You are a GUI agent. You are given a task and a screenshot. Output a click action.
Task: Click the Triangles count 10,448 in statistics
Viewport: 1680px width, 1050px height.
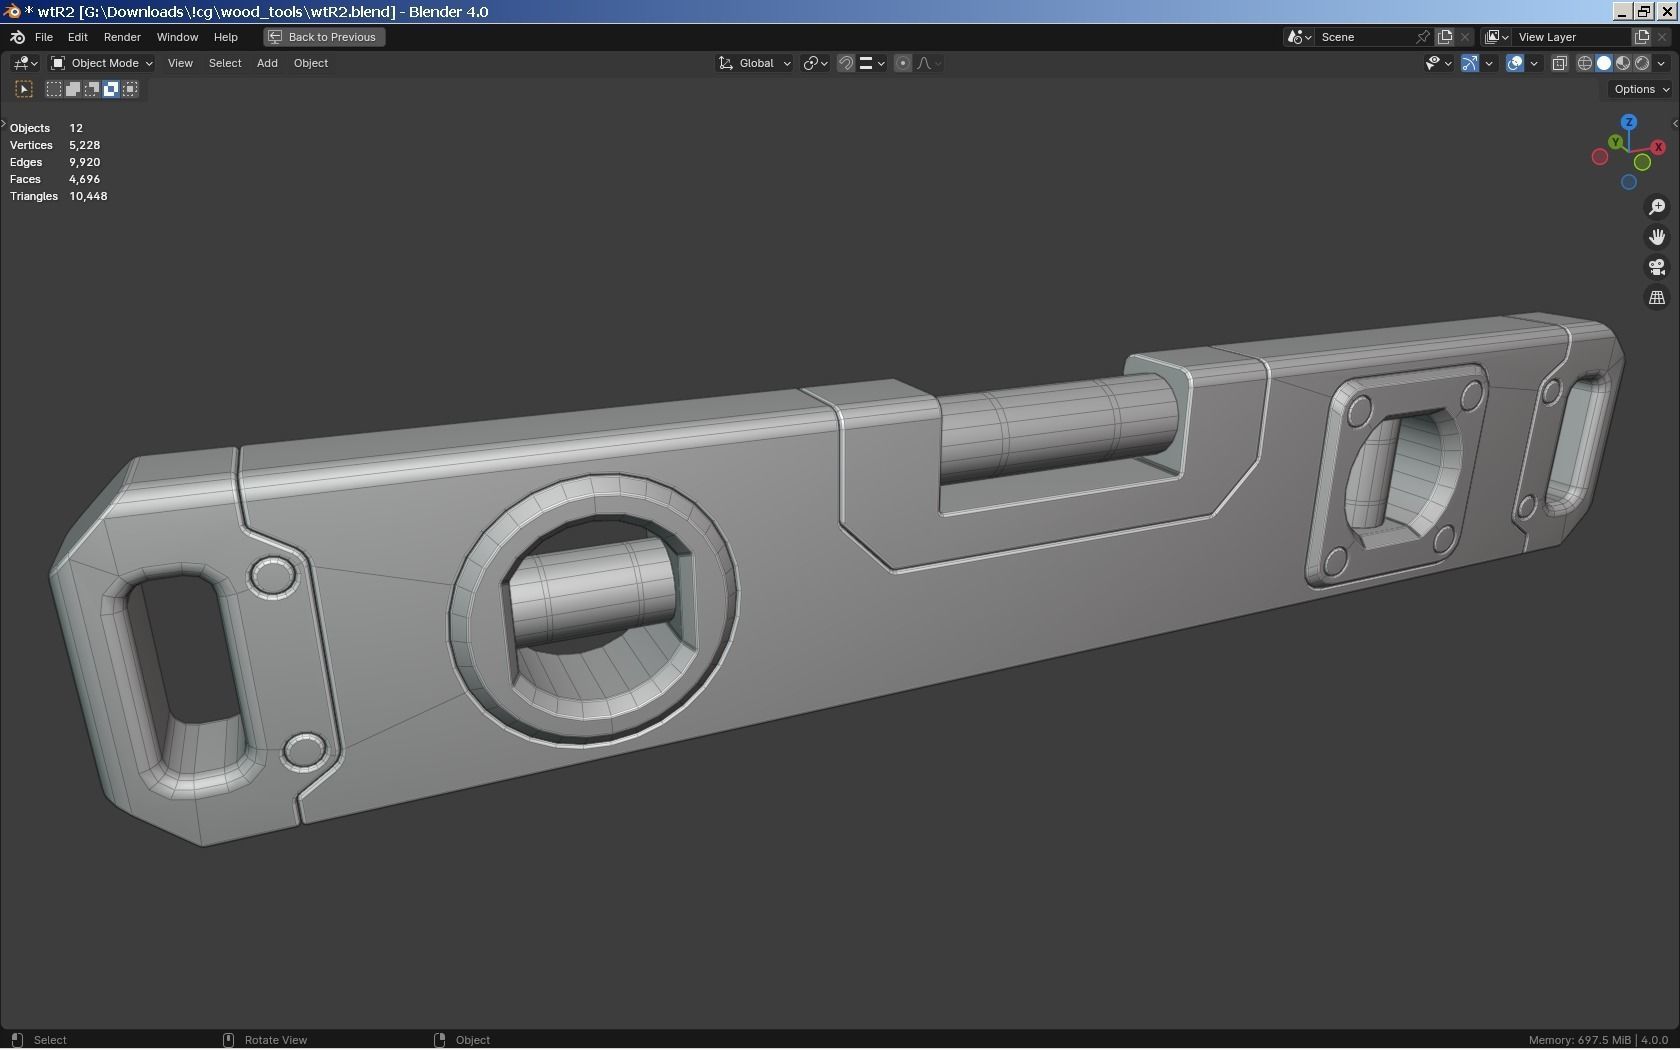pyautogui.click(x=88, y=196)
